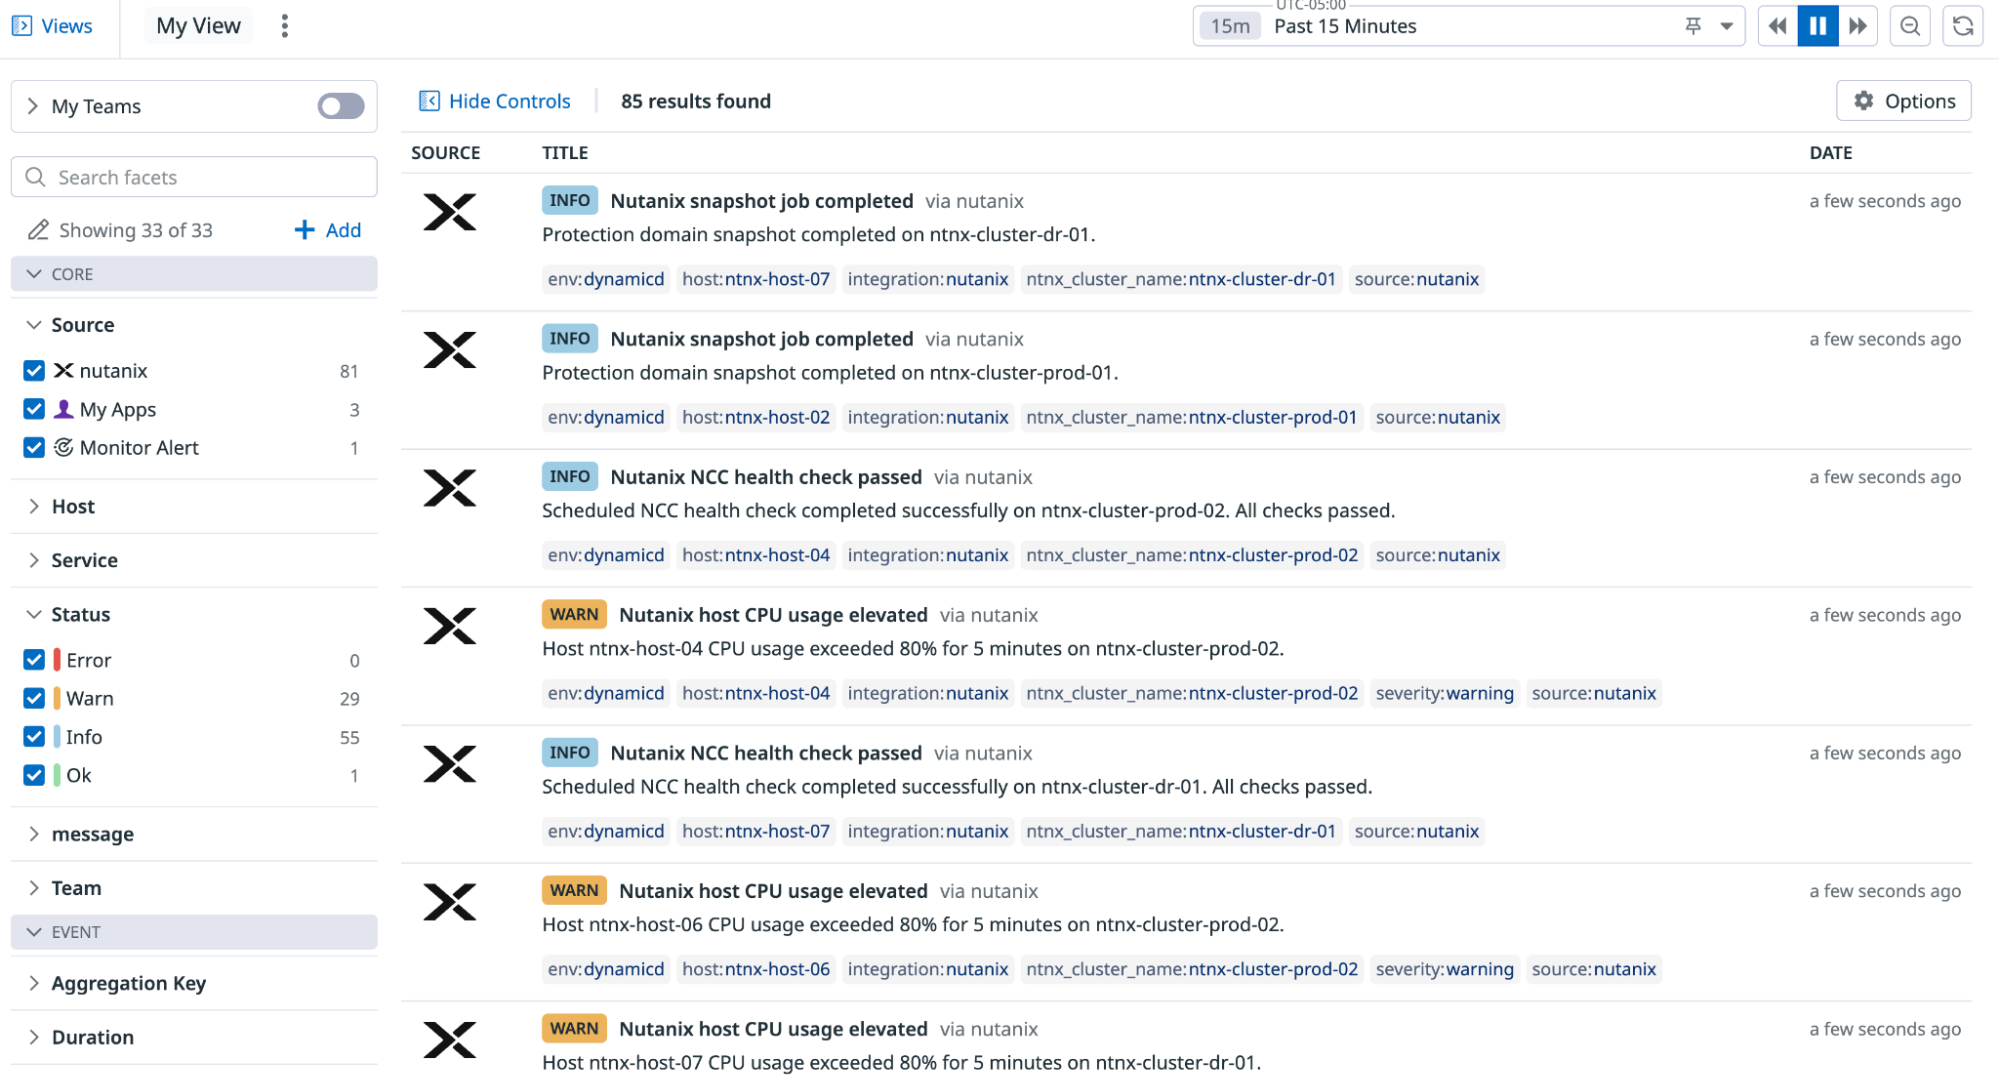Image resolution: width=1999 pixels, height=1079 pixels.
Task: Disable the Monitor Alert source filter
Action: [x=34, y=447]
